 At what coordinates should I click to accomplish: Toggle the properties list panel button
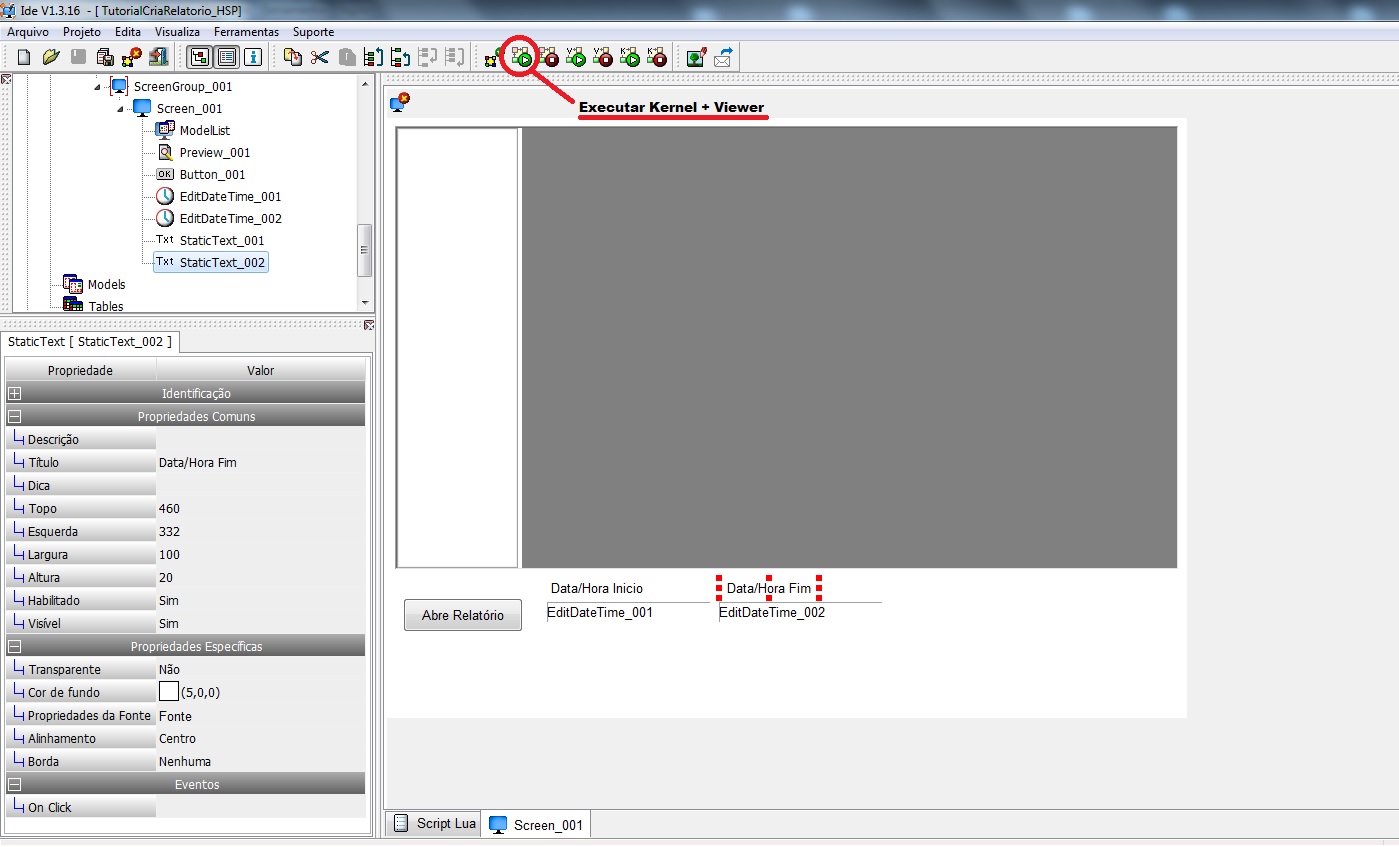pos(227,57)
